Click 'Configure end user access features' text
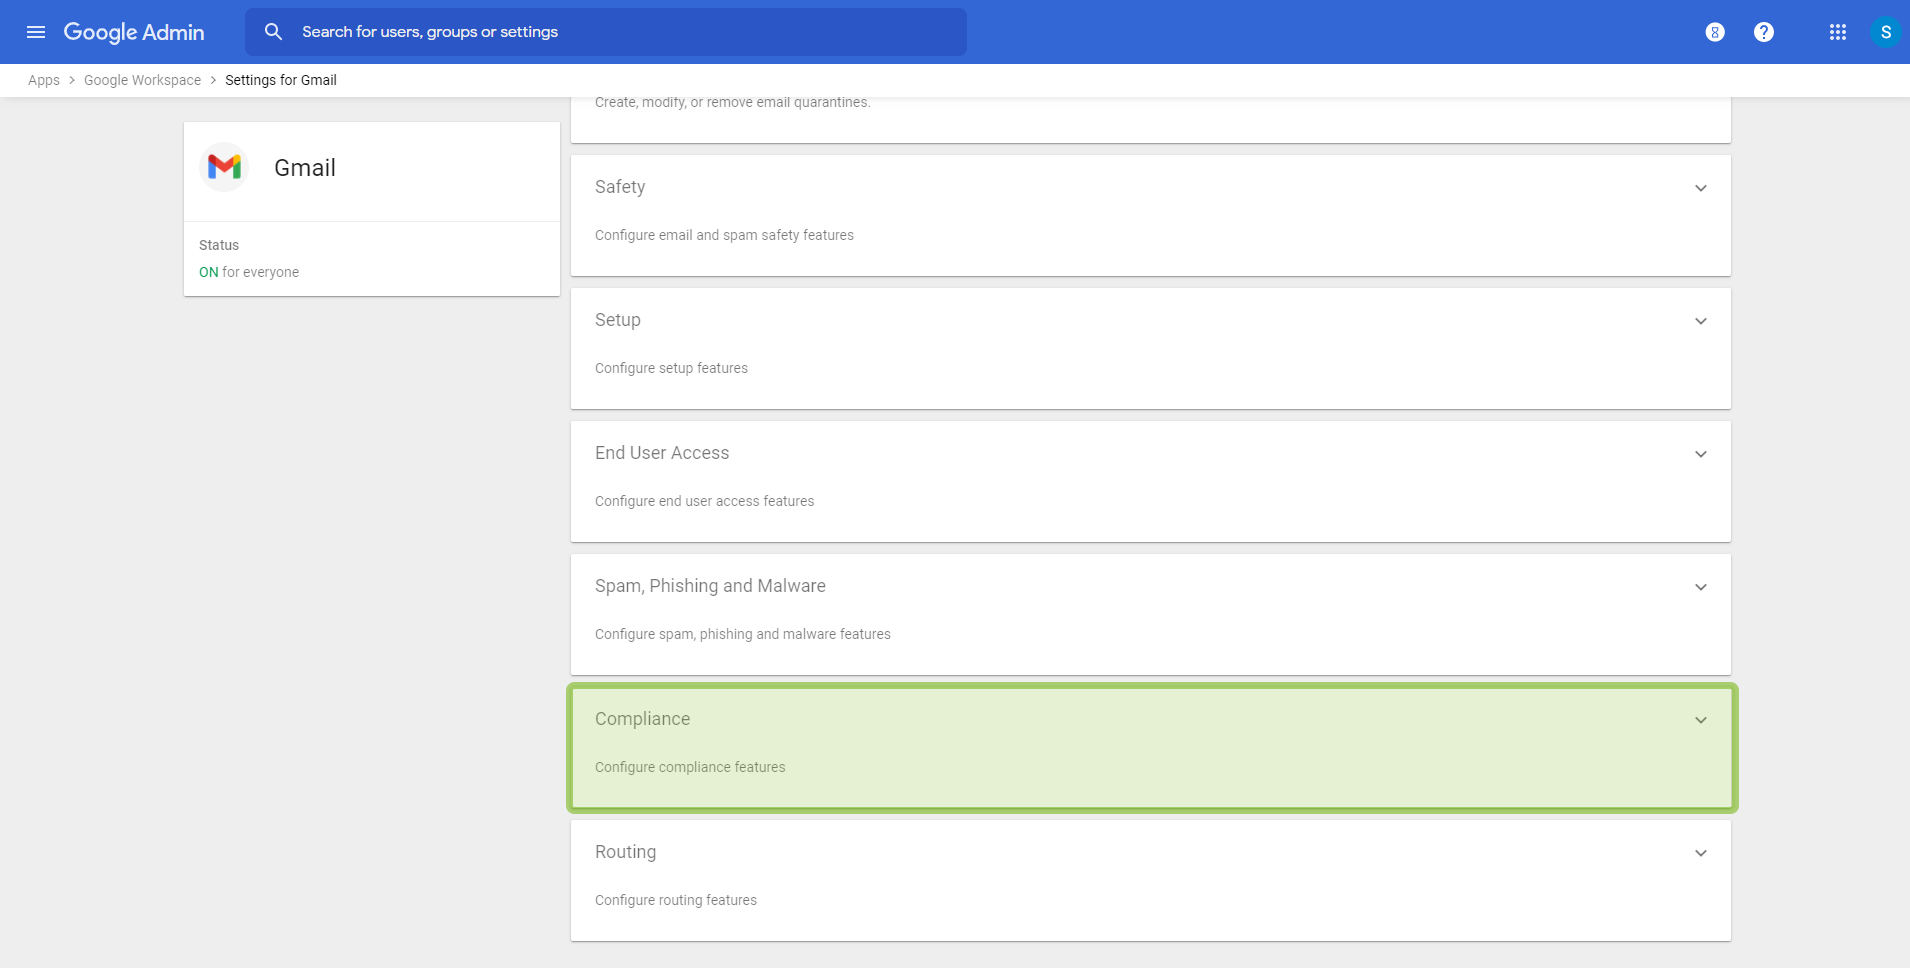1910x968 pixels. 704,501
